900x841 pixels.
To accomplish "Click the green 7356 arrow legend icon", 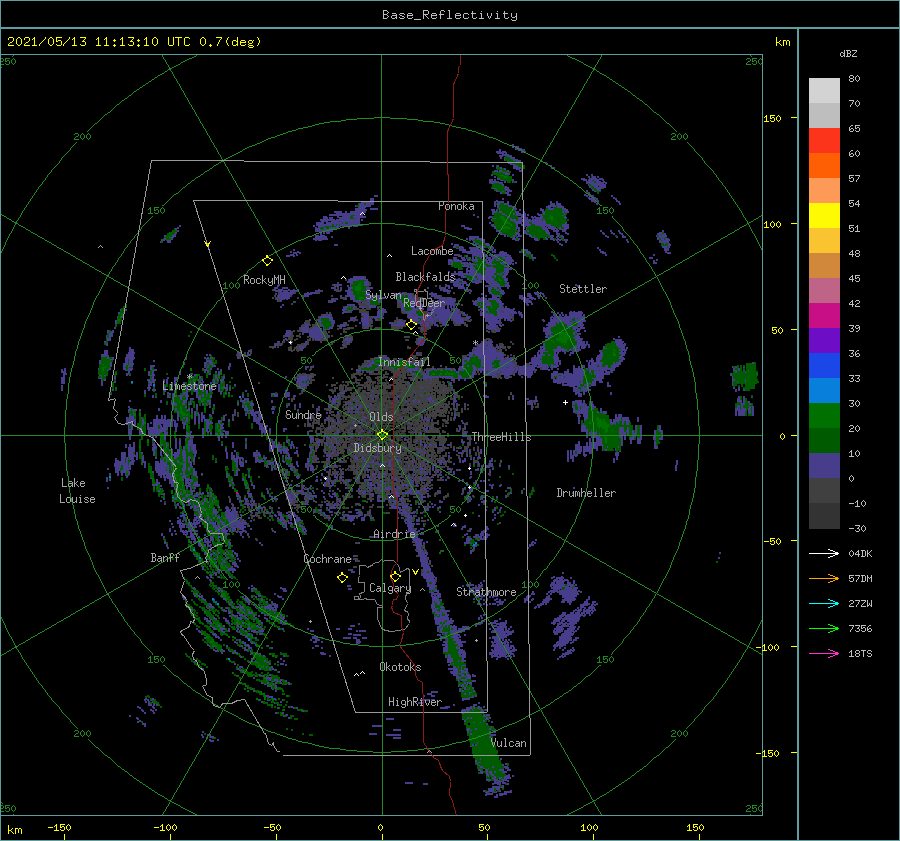I will (824, 629).
